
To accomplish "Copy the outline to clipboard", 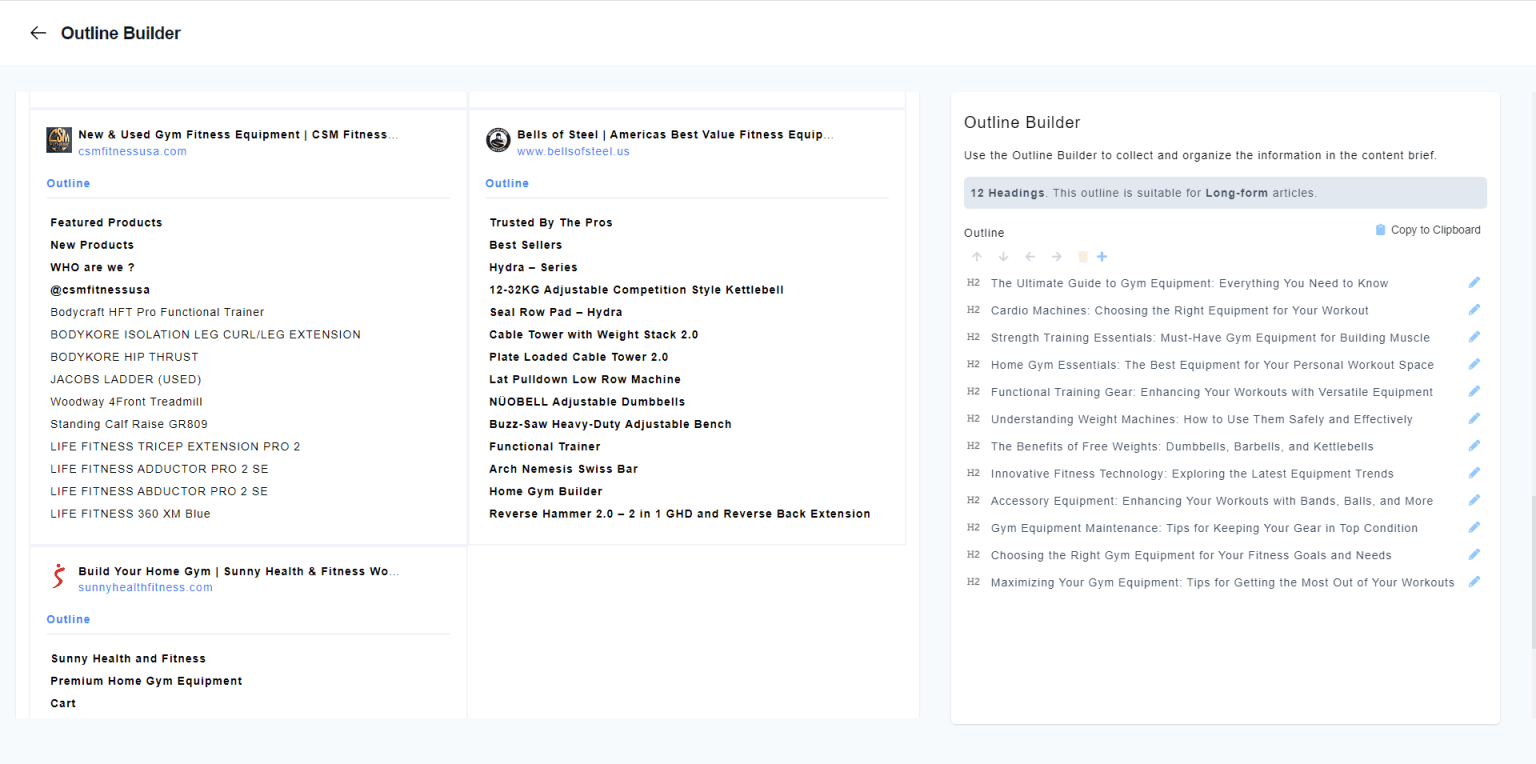I will pyautogui.click(x=1427, y=230).
